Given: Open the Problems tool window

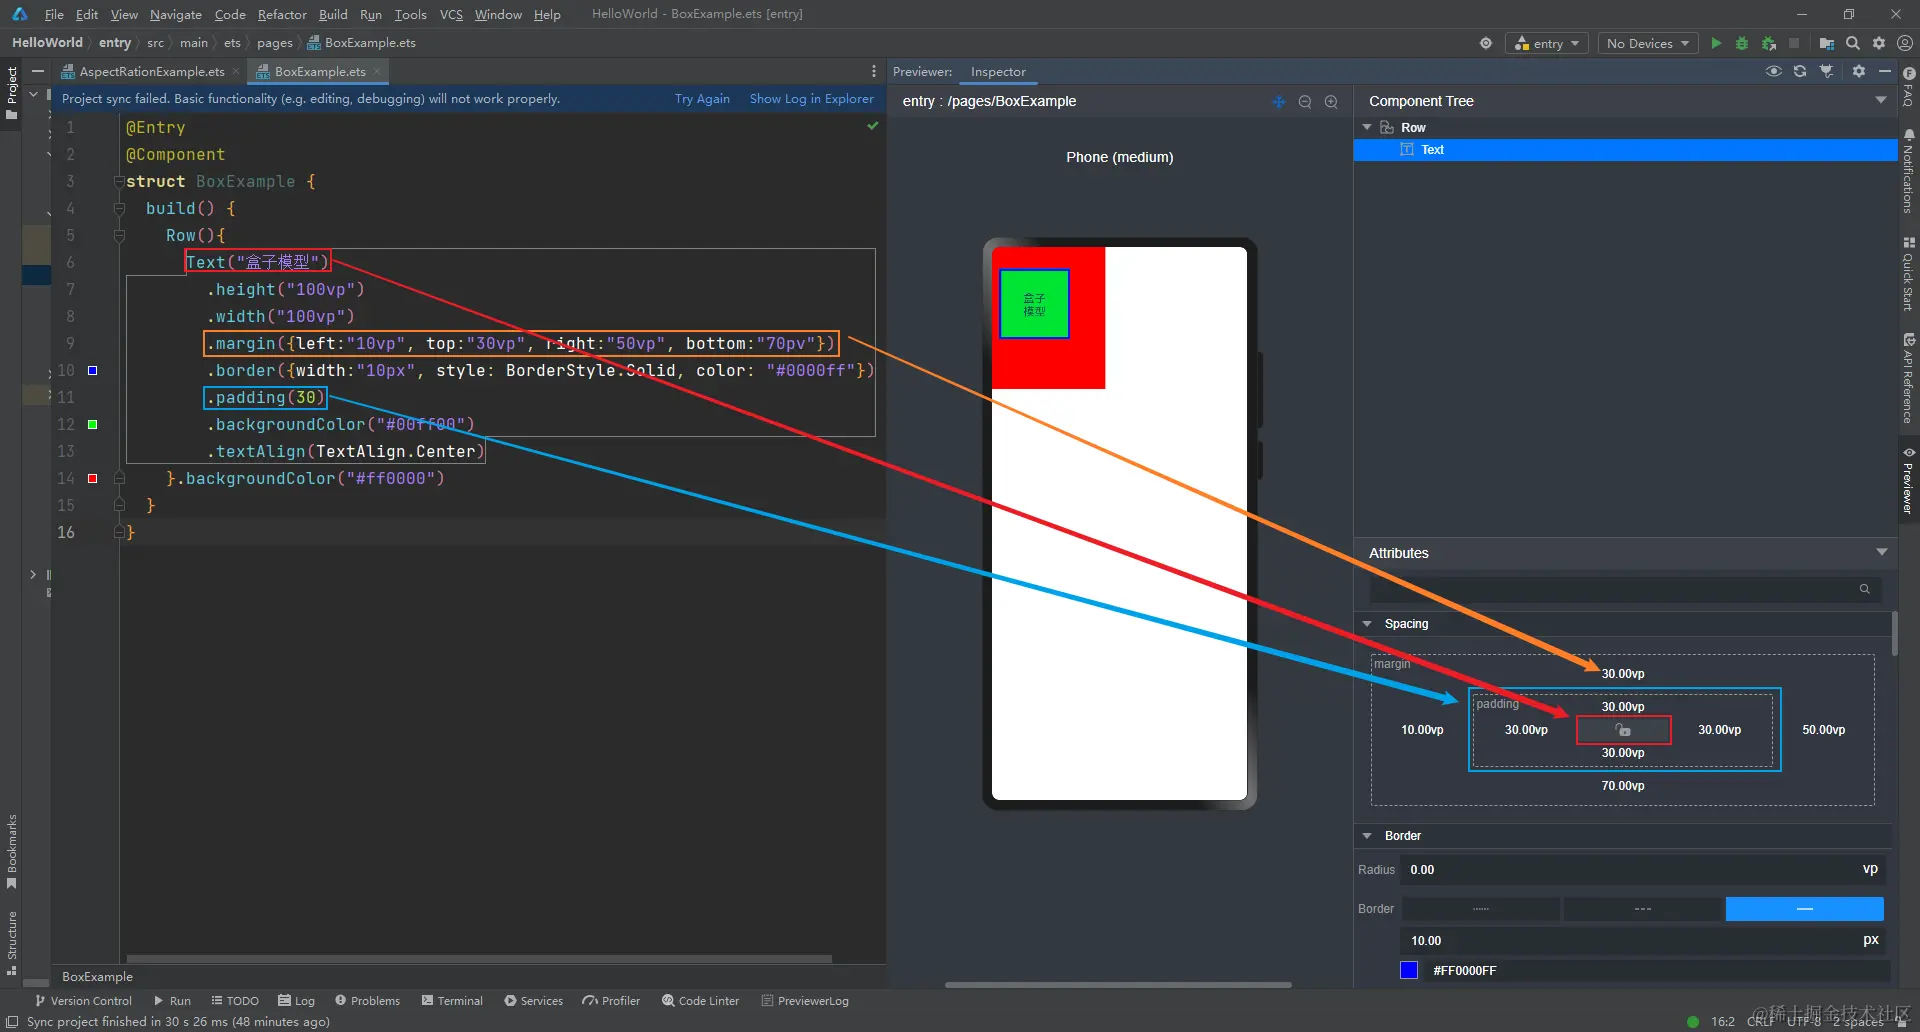Looking at the screenshot, I should [x=367, y=1000].
